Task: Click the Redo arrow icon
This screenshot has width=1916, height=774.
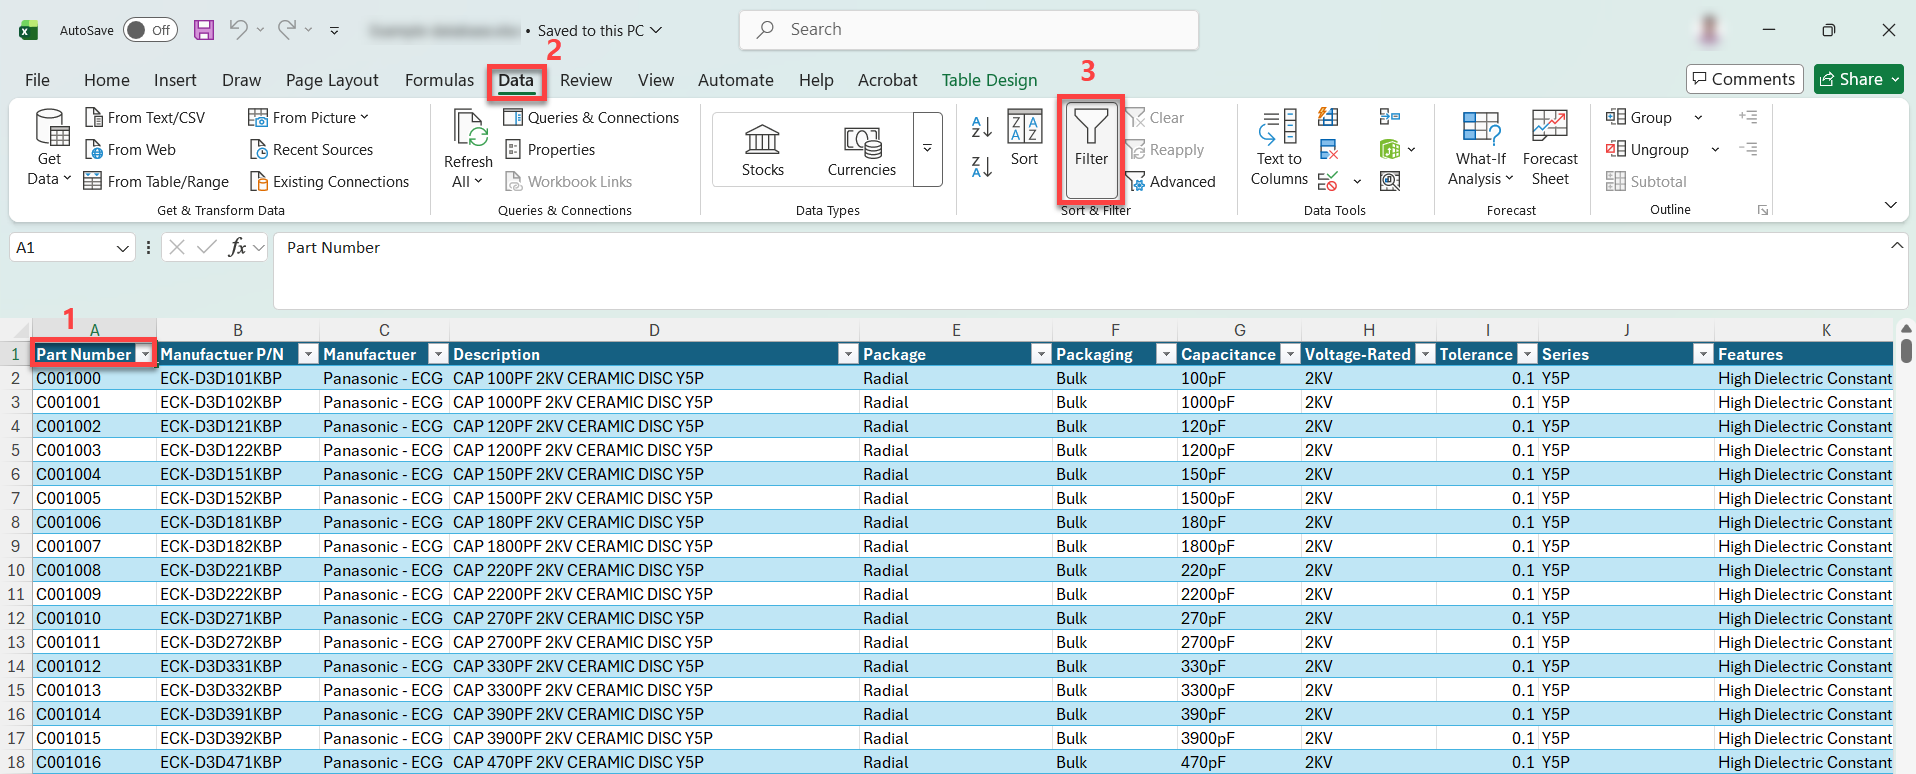Action: (287, 30)
